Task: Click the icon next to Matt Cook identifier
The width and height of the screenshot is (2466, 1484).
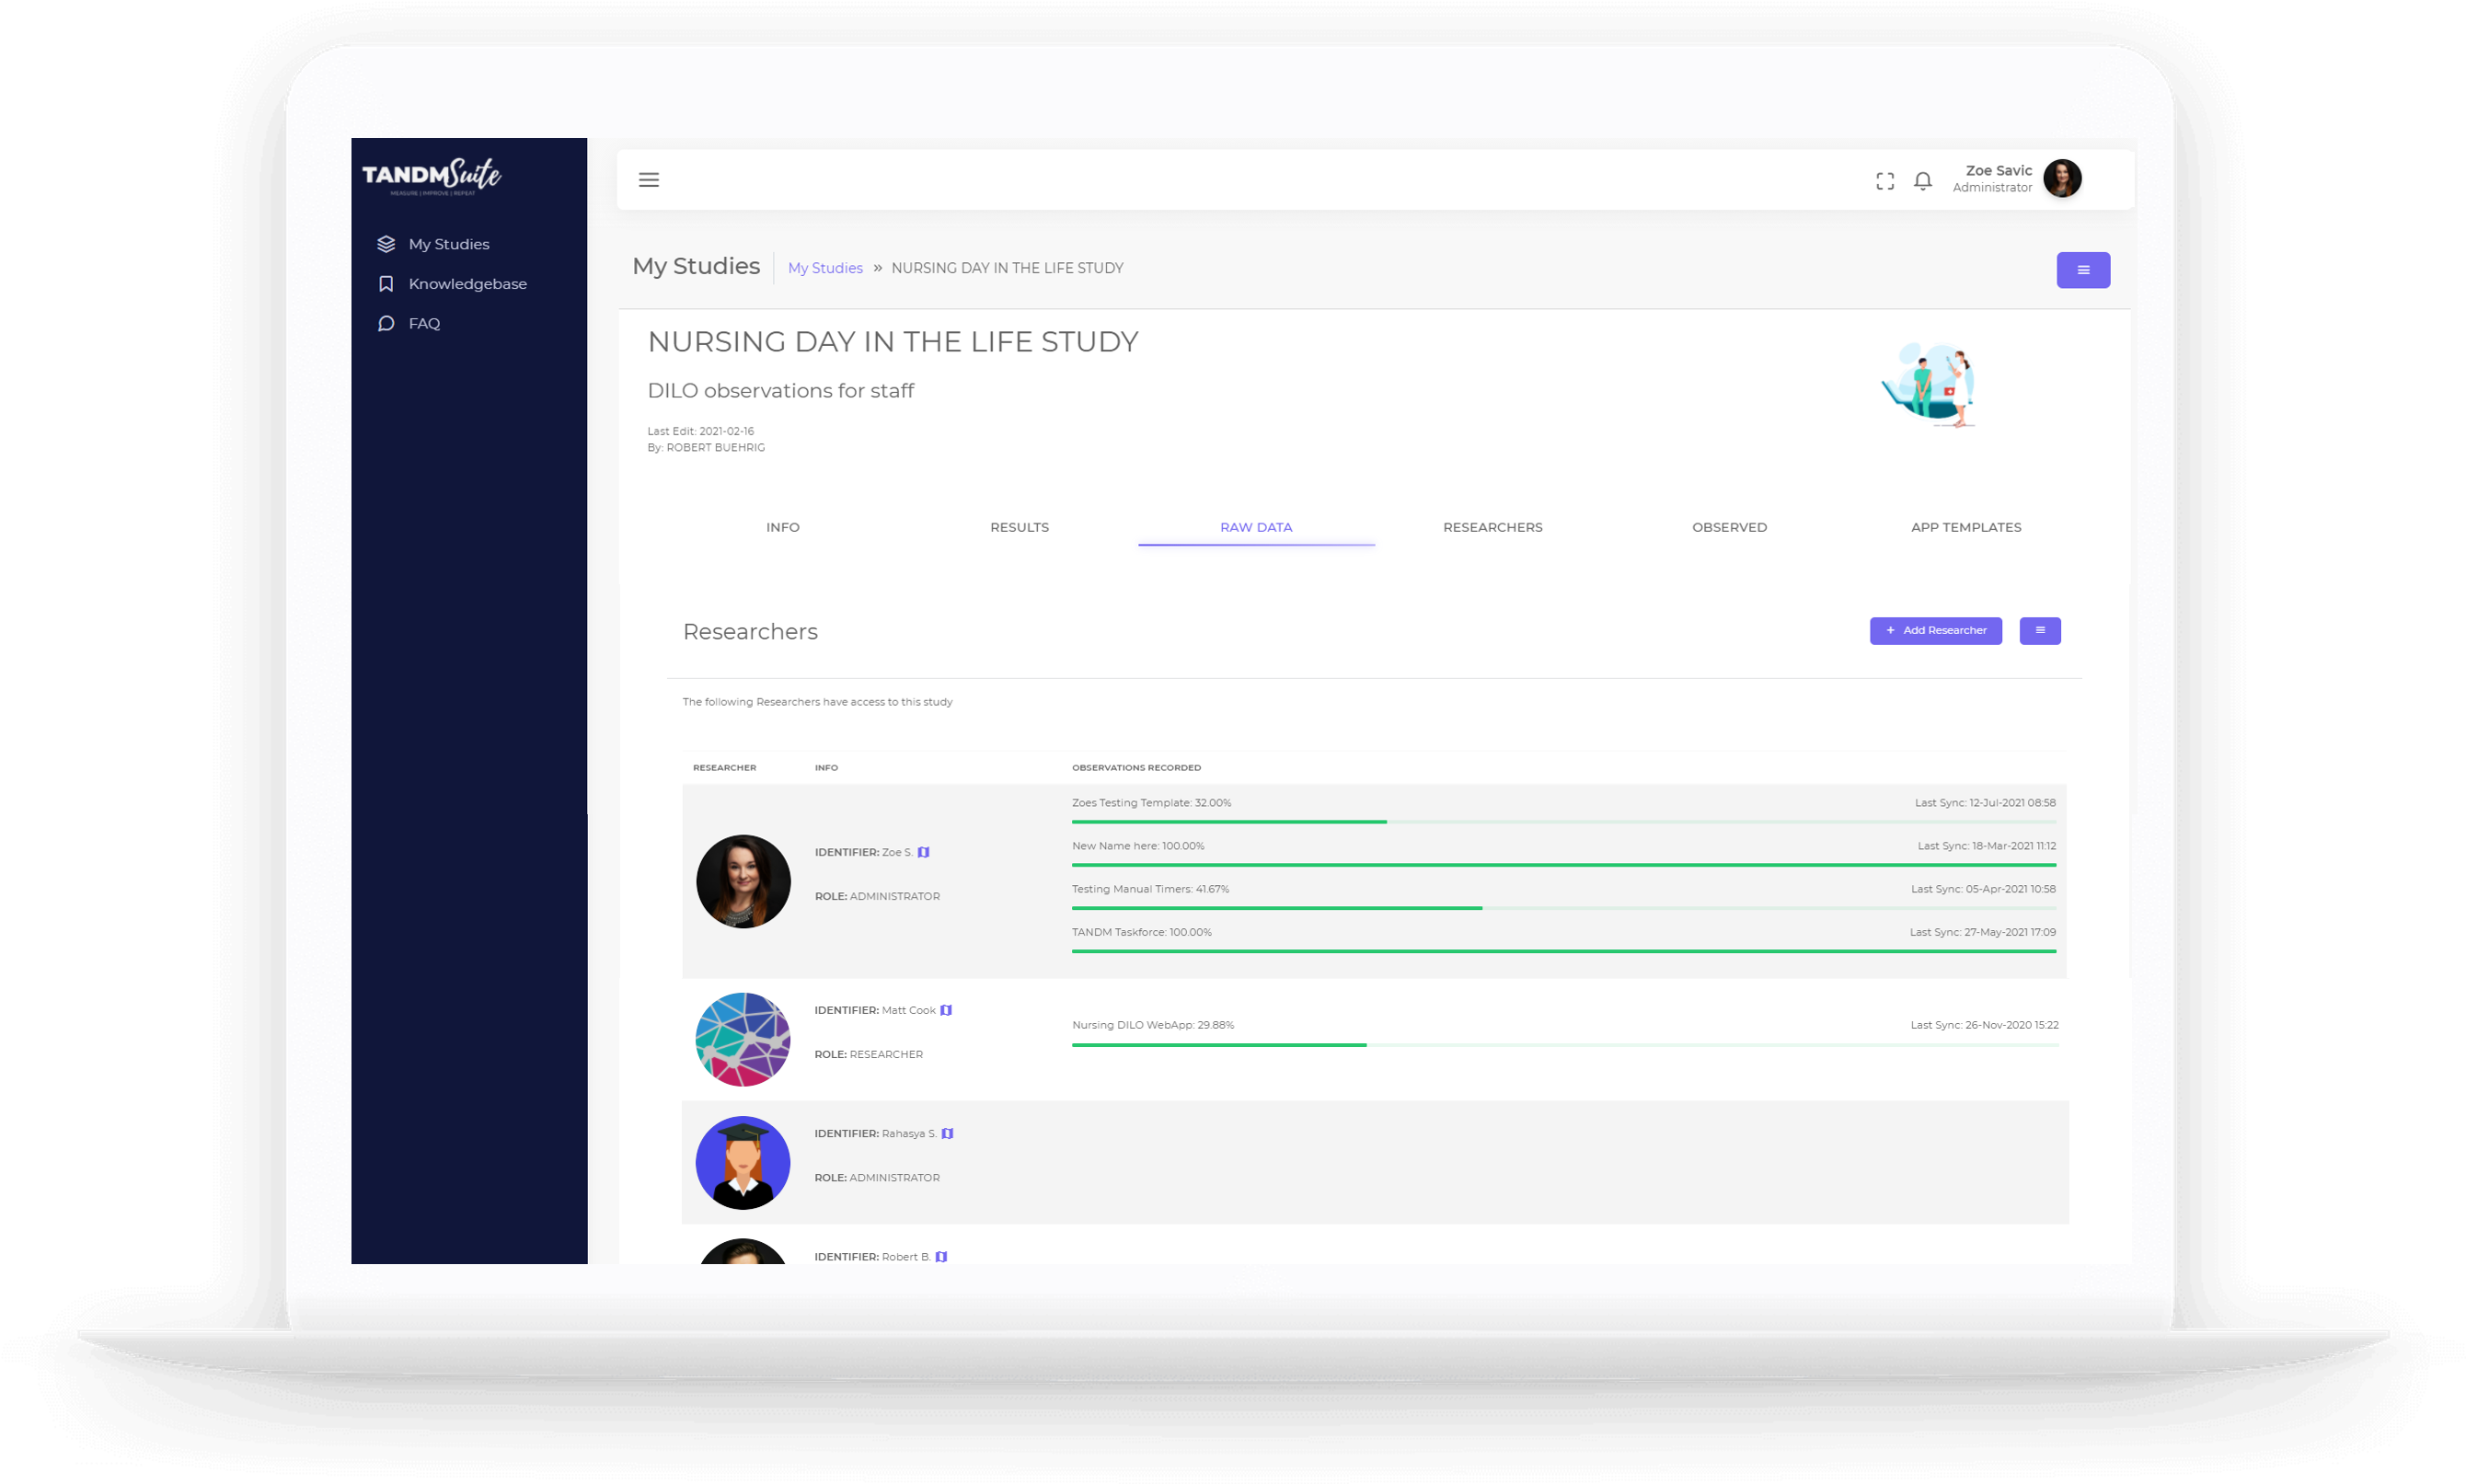Action: pos(946,1010)
